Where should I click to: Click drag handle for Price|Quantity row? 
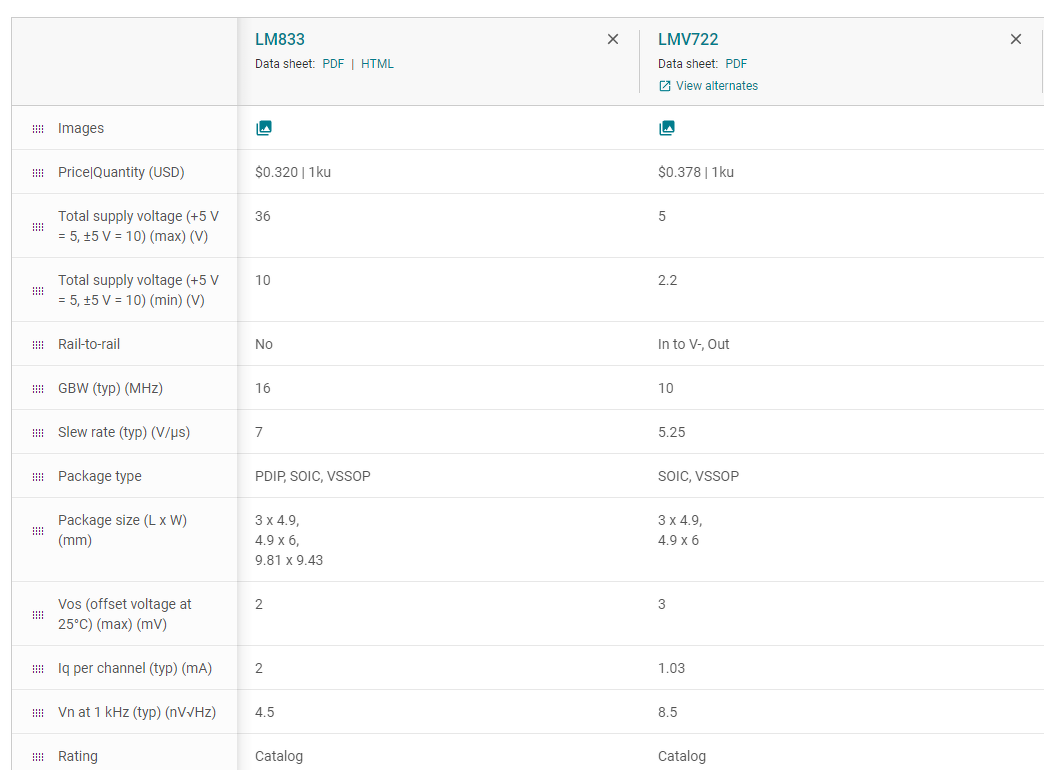tap(38, 173)
